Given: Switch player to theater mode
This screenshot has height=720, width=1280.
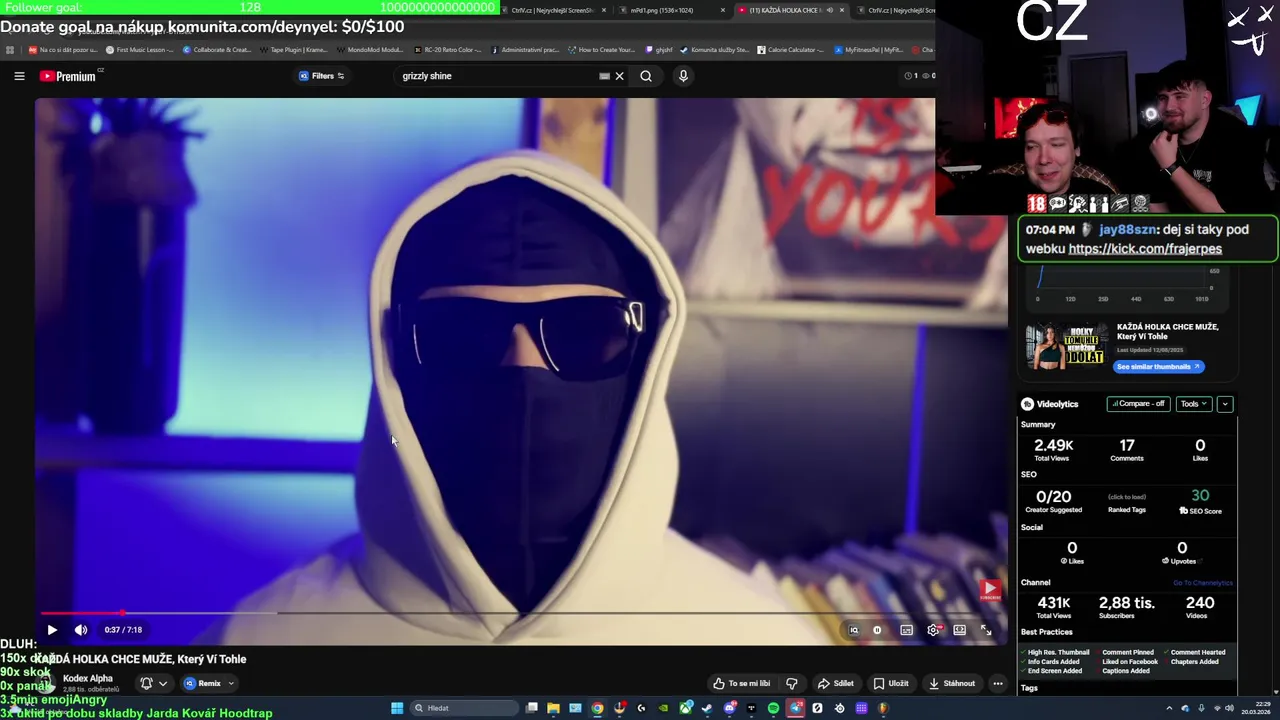Looking at the screenshot, I should click(959, 630).
